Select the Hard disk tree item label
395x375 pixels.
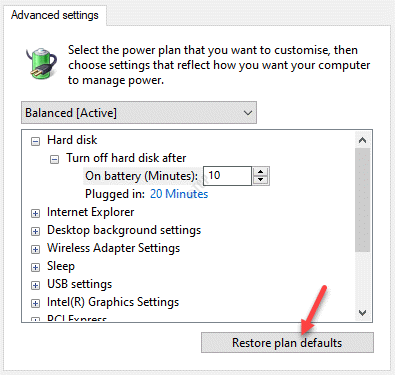point(72,140)
